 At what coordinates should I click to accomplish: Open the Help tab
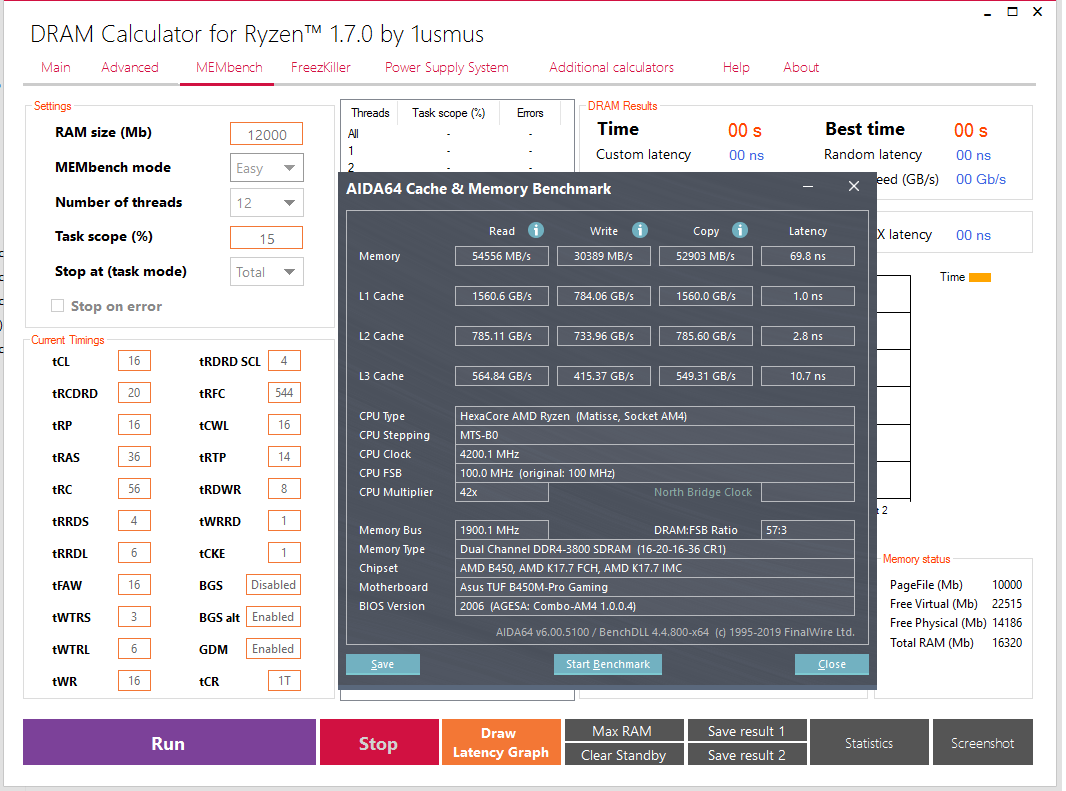(x=736, y=67)
